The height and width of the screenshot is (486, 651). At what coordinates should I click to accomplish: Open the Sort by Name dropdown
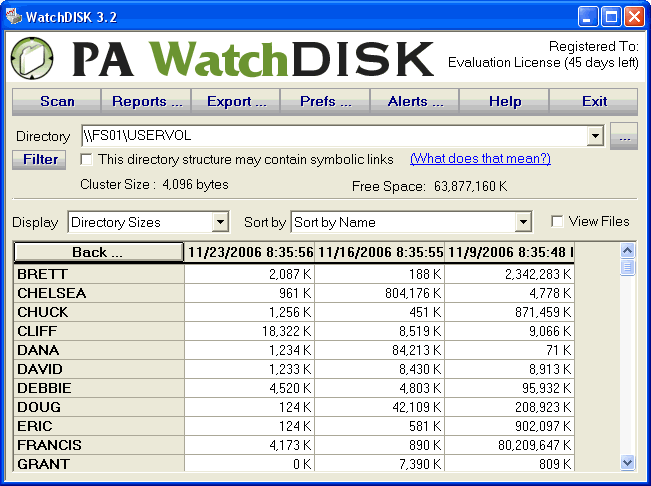click(523, 222)
